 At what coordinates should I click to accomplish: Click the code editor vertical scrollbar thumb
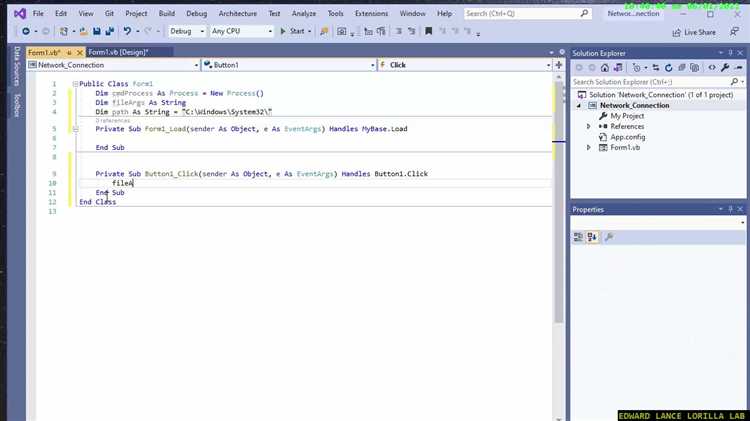click(x=559, y=201)
